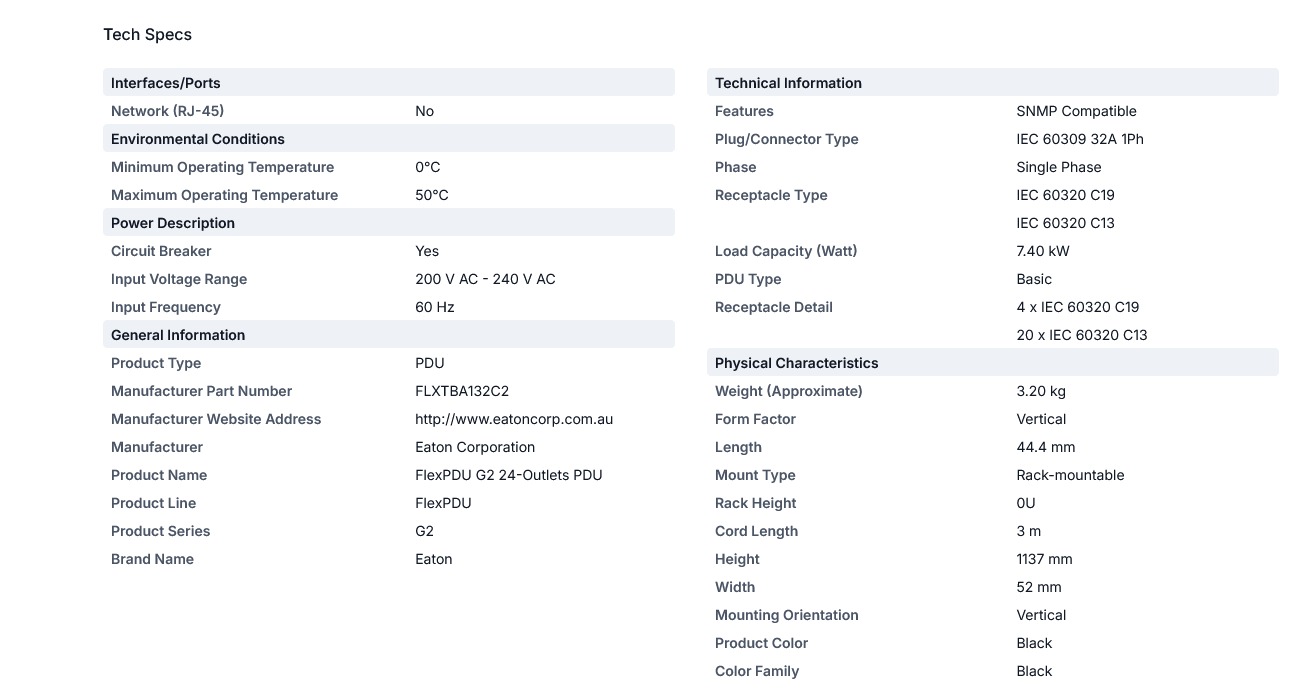The height and width of the screenshot is (695, 1299).
Task: Select the Eaton Corporation manufacturer value
Action: point(475,447)
